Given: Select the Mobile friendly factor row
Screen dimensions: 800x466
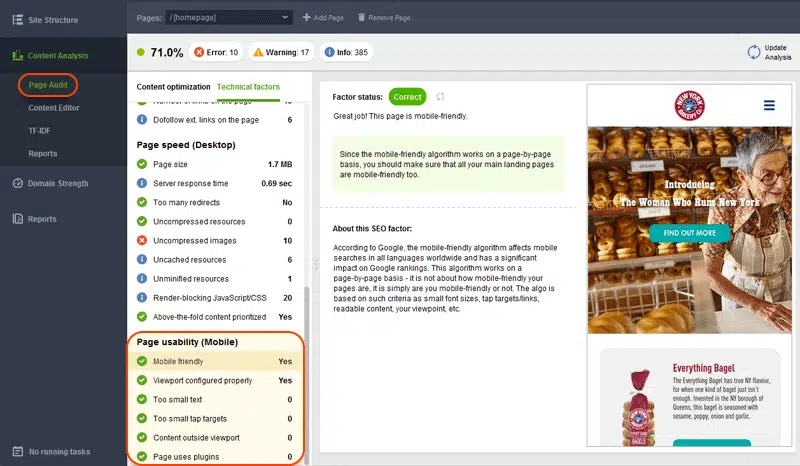Looking at the screenshot, I should click(215, 362).
